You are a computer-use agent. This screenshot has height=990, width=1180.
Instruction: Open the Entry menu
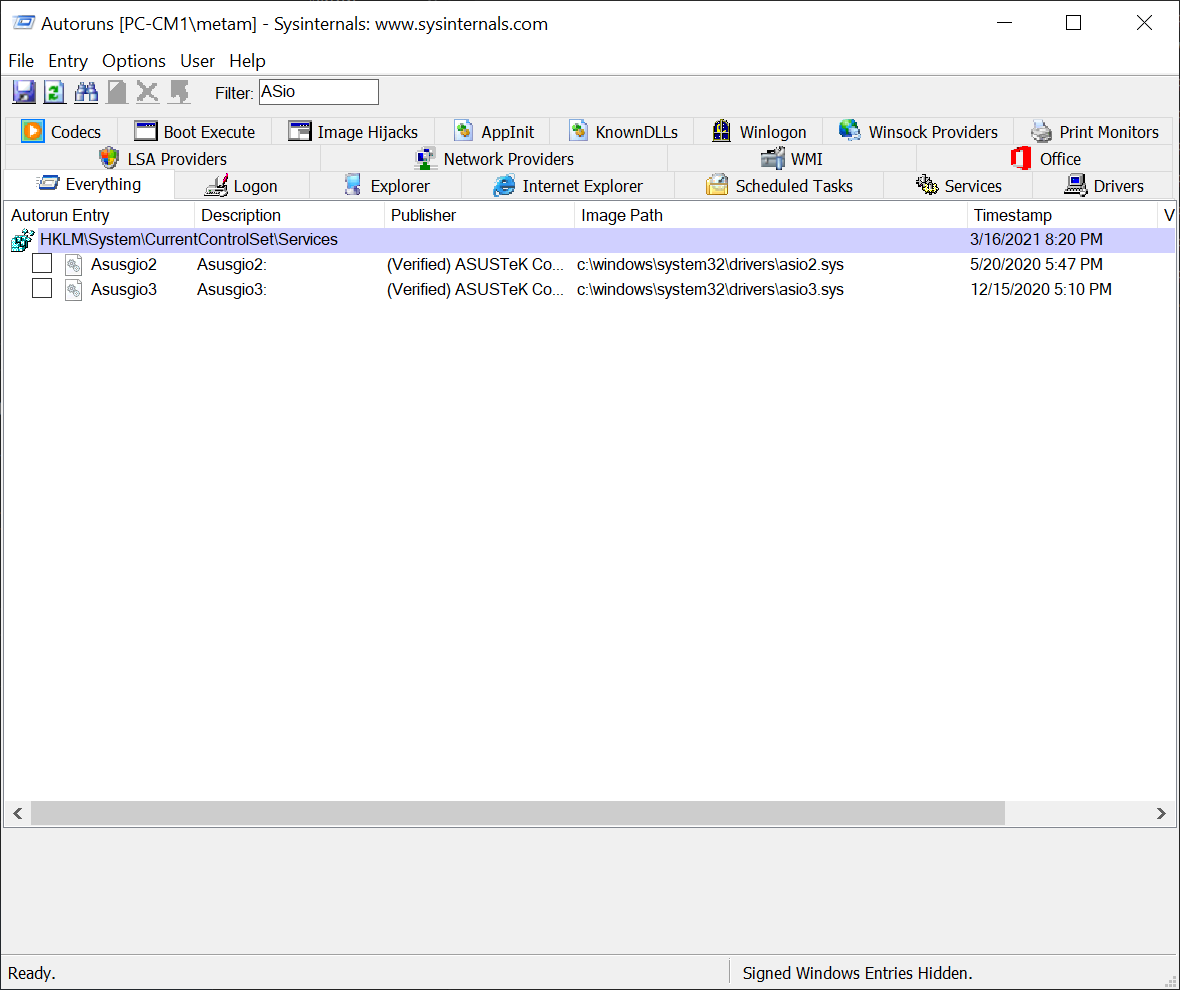68,61
